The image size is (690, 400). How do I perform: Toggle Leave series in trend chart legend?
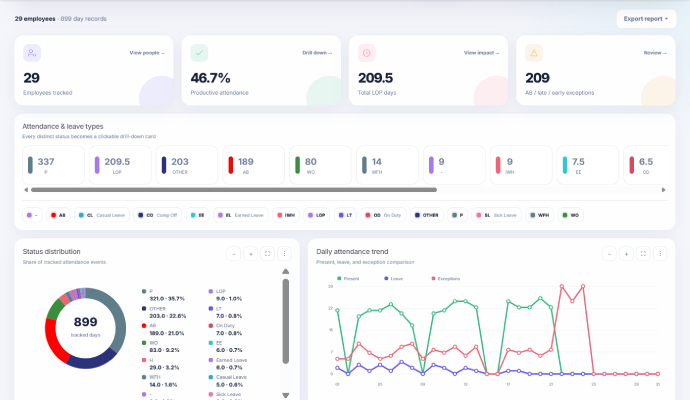(393, 279)
